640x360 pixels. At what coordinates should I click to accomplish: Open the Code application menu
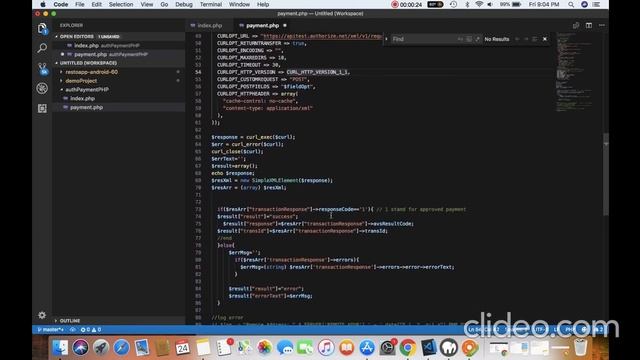(60, 4)
